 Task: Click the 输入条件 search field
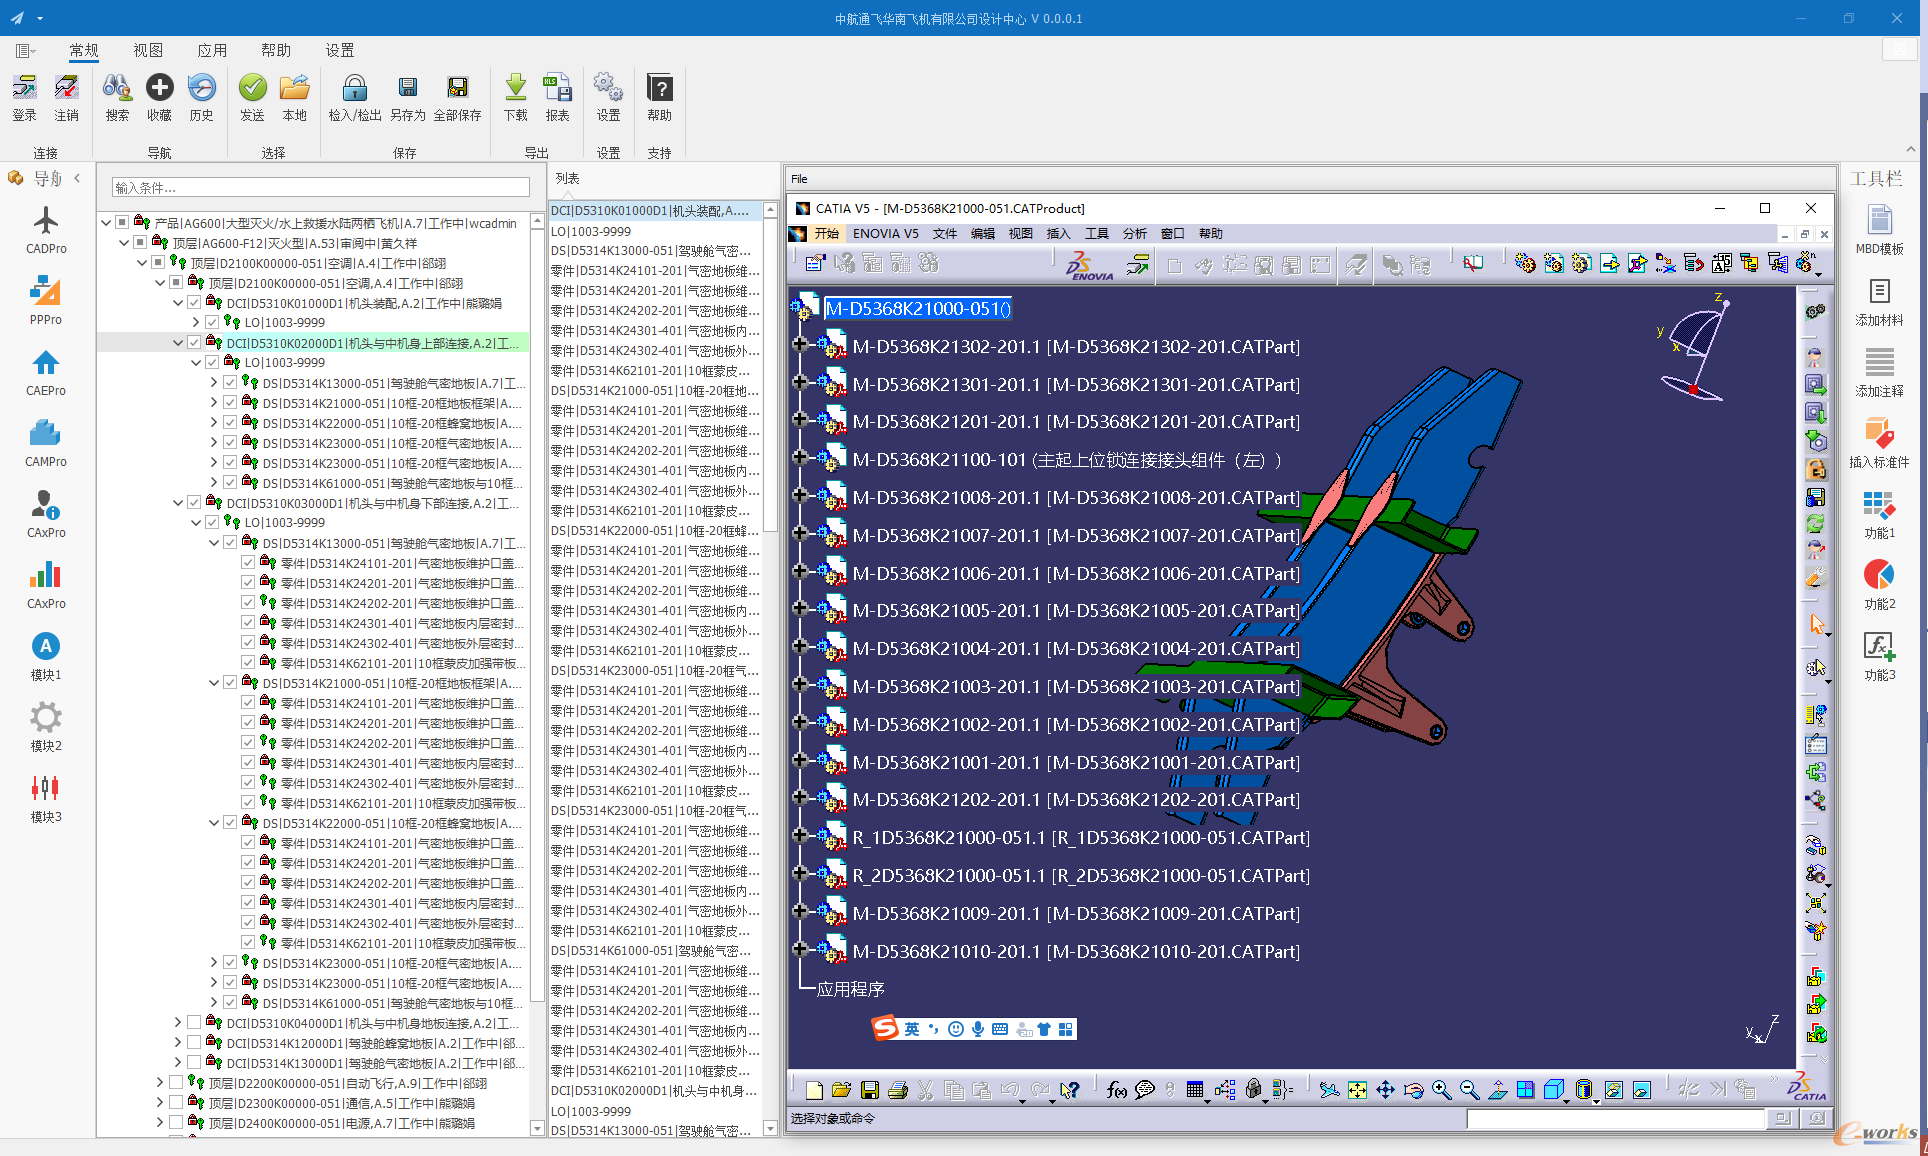320,187
